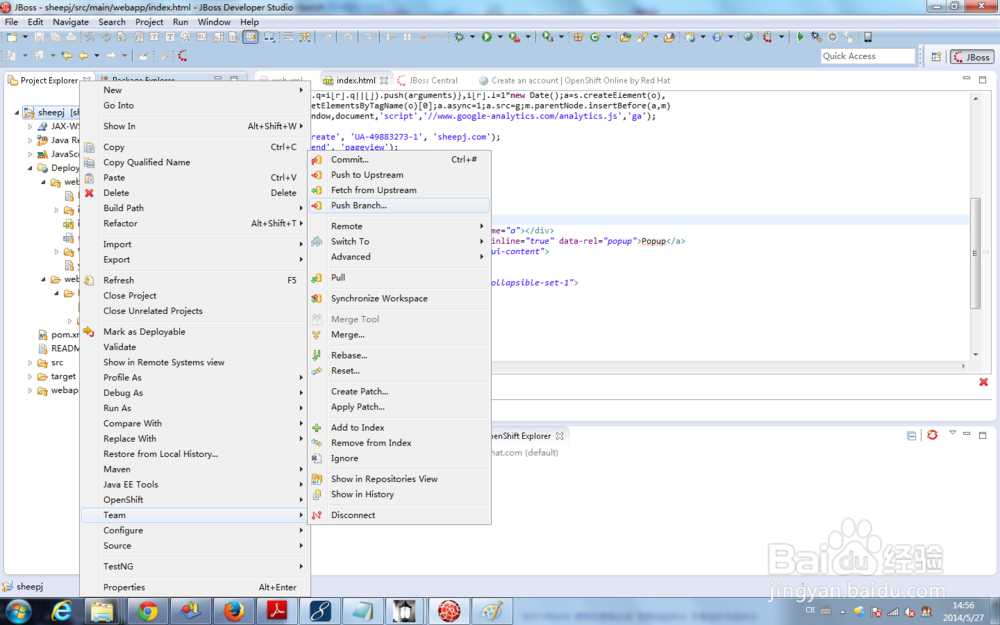1000x625 pixels.
Task: Click the New Java Class toolbar icon
Action: pos(595,37)
